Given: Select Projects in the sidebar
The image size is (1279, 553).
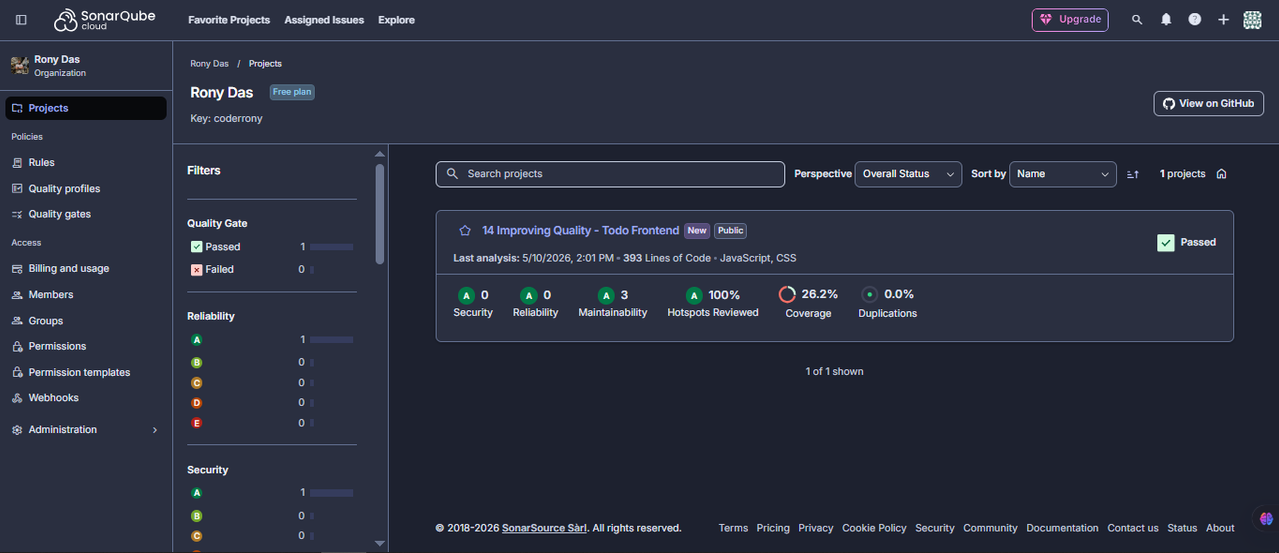Looking at the screenshot, I should click(x=86, y=108).
